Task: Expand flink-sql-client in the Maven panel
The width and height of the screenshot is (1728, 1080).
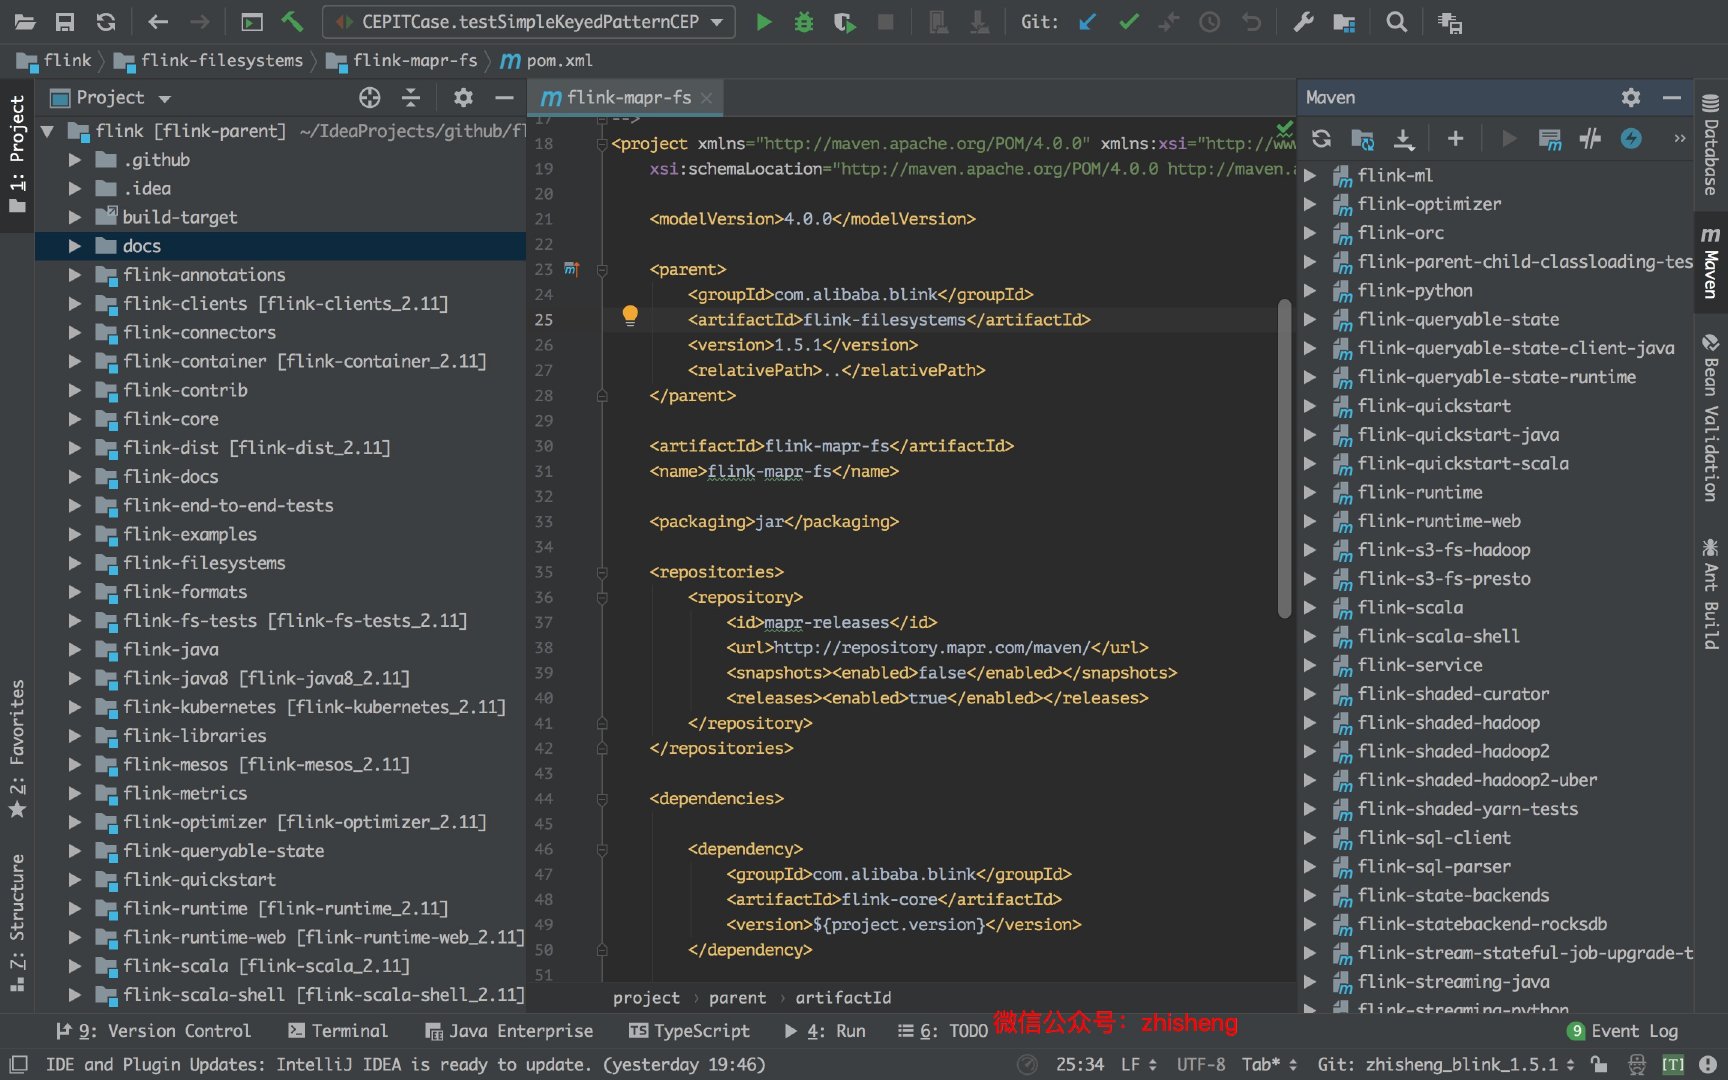Action: (1310, 838)
